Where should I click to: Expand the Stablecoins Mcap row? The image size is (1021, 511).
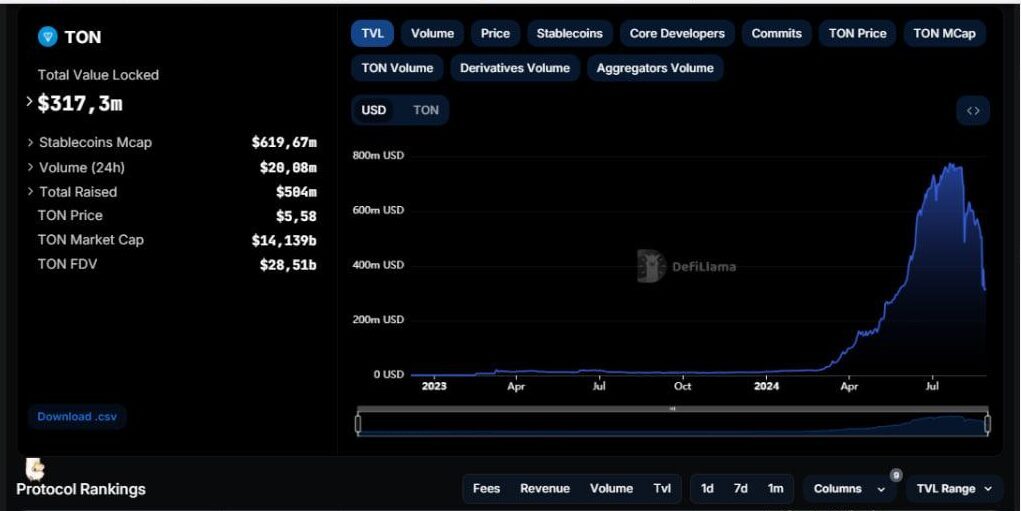pyautogui.click(x=31, y=142)
